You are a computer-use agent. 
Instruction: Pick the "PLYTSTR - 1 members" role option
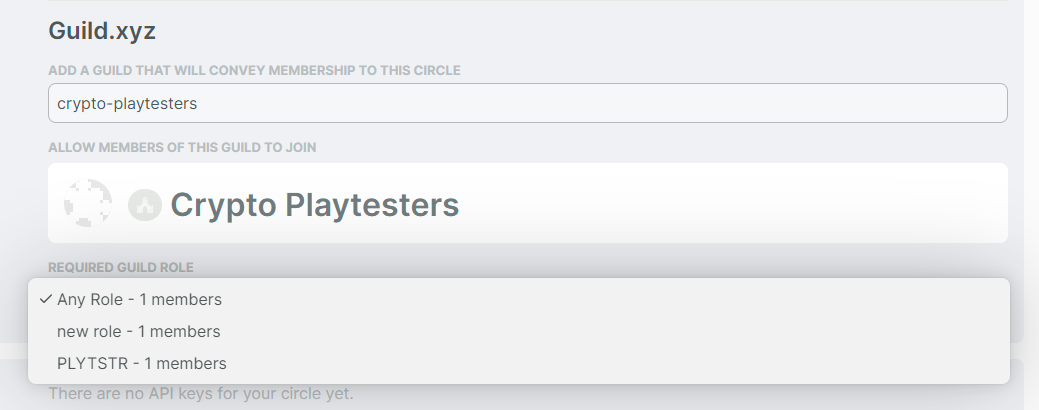[x=142, y=363]
